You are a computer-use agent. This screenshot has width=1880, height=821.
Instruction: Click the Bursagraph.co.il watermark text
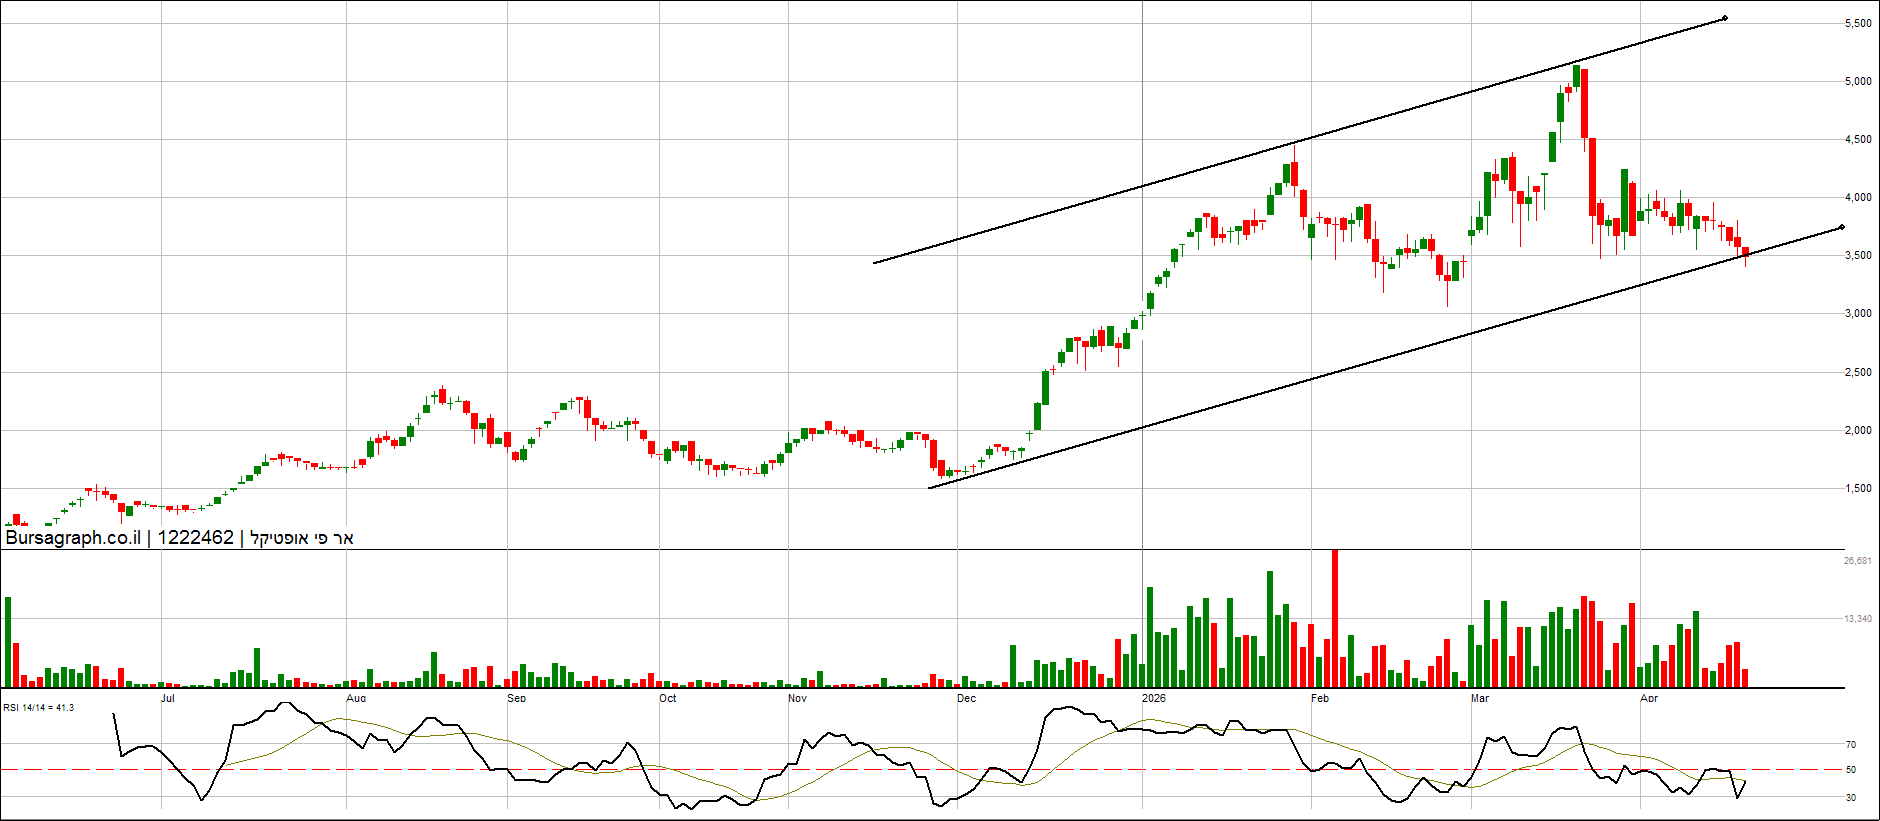click(73, 538)
